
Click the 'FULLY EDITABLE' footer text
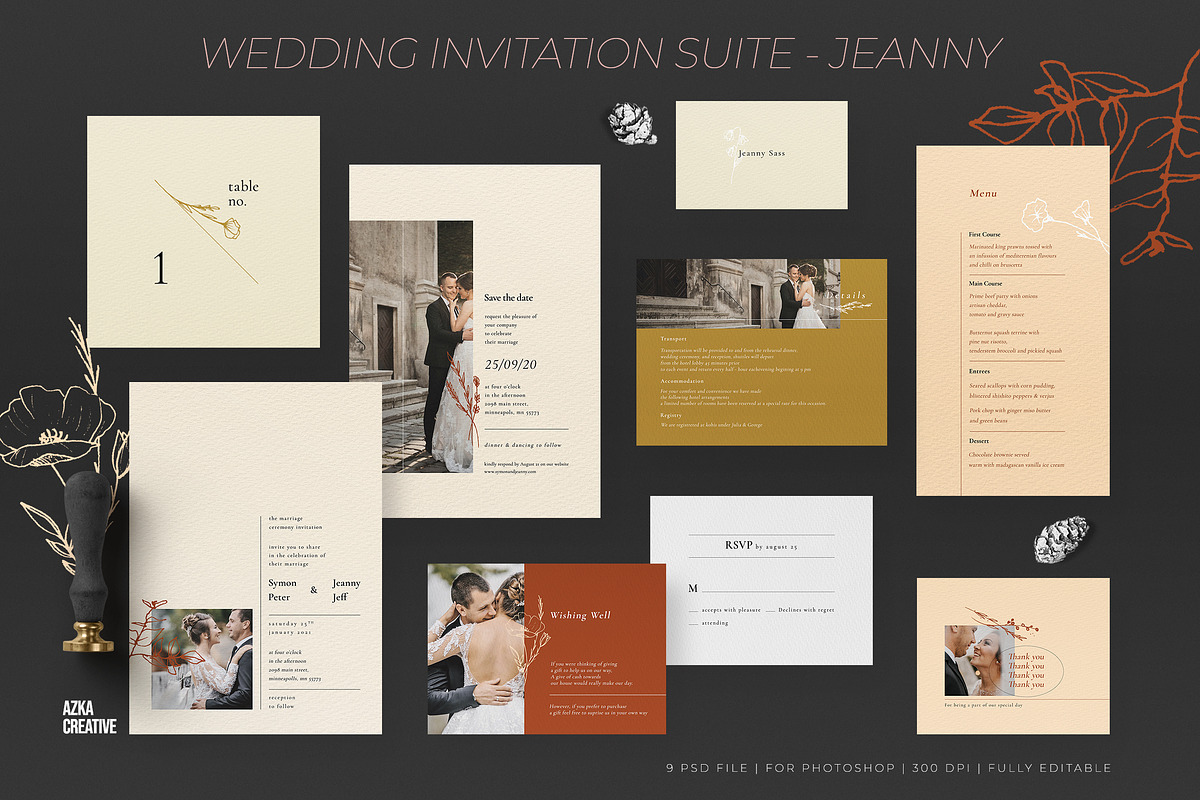pos(1049,768)
